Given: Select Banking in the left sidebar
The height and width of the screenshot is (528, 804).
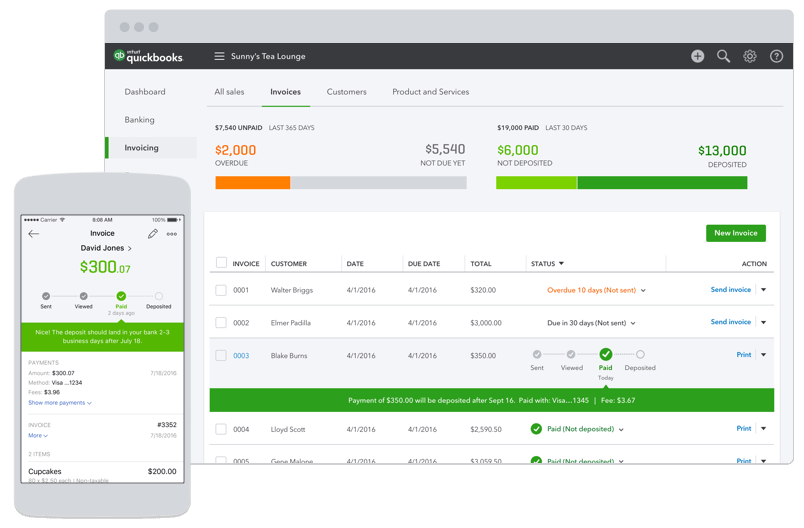Looking at the screenshot, I should point(139,120).
